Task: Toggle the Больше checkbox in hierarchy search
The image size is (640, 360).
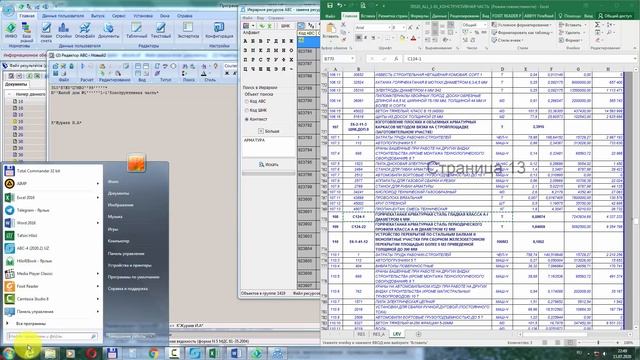Action: point(261,131)
